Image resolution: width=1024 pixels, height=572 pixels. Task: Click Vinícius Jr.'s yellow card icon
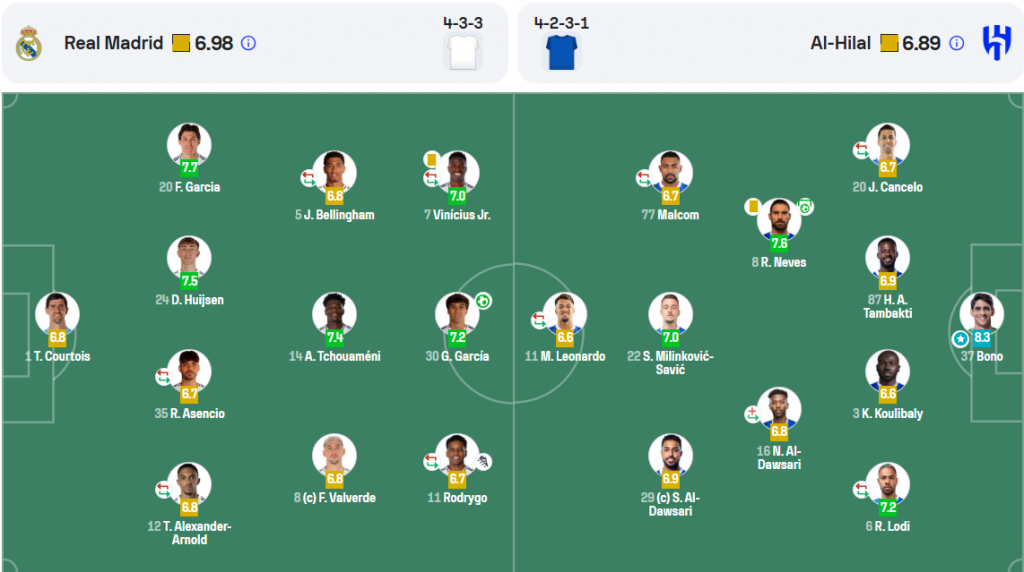[x=431, y=159]
